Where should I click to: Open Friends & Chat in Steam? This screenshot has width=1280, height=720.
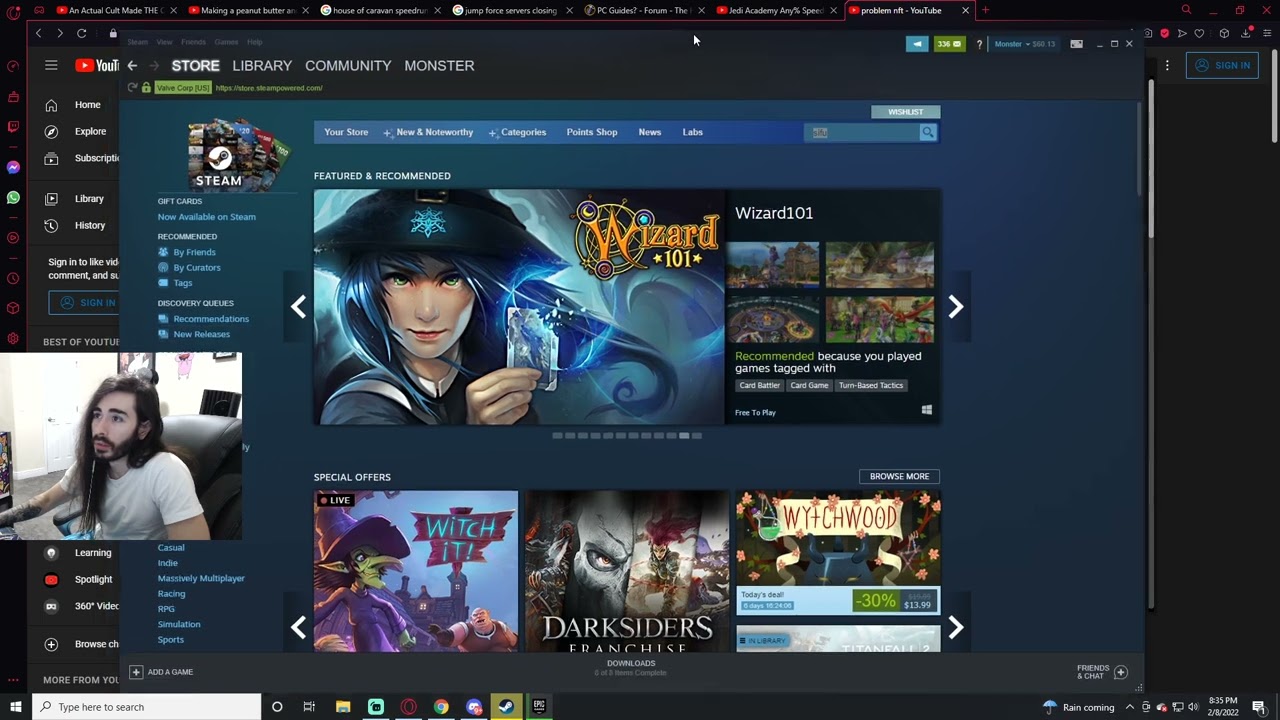click(x=1101, y=672)
